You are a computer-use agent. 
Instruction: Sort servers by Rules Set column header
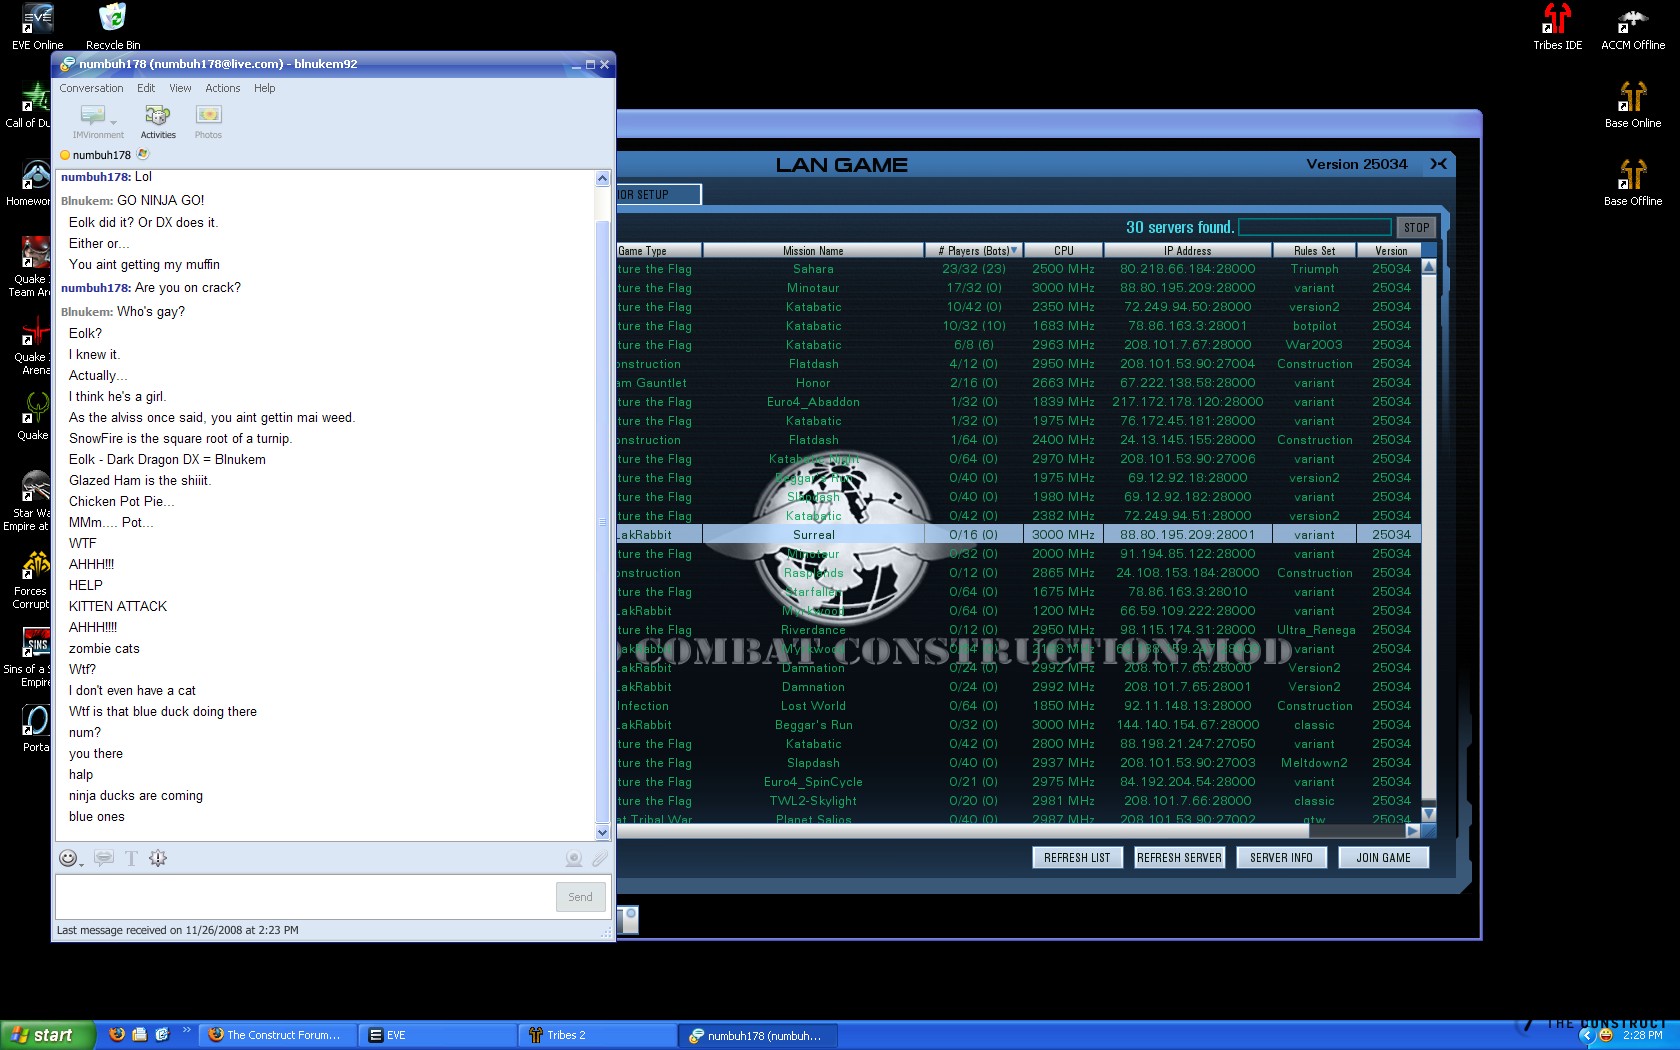pos(1314,250)
